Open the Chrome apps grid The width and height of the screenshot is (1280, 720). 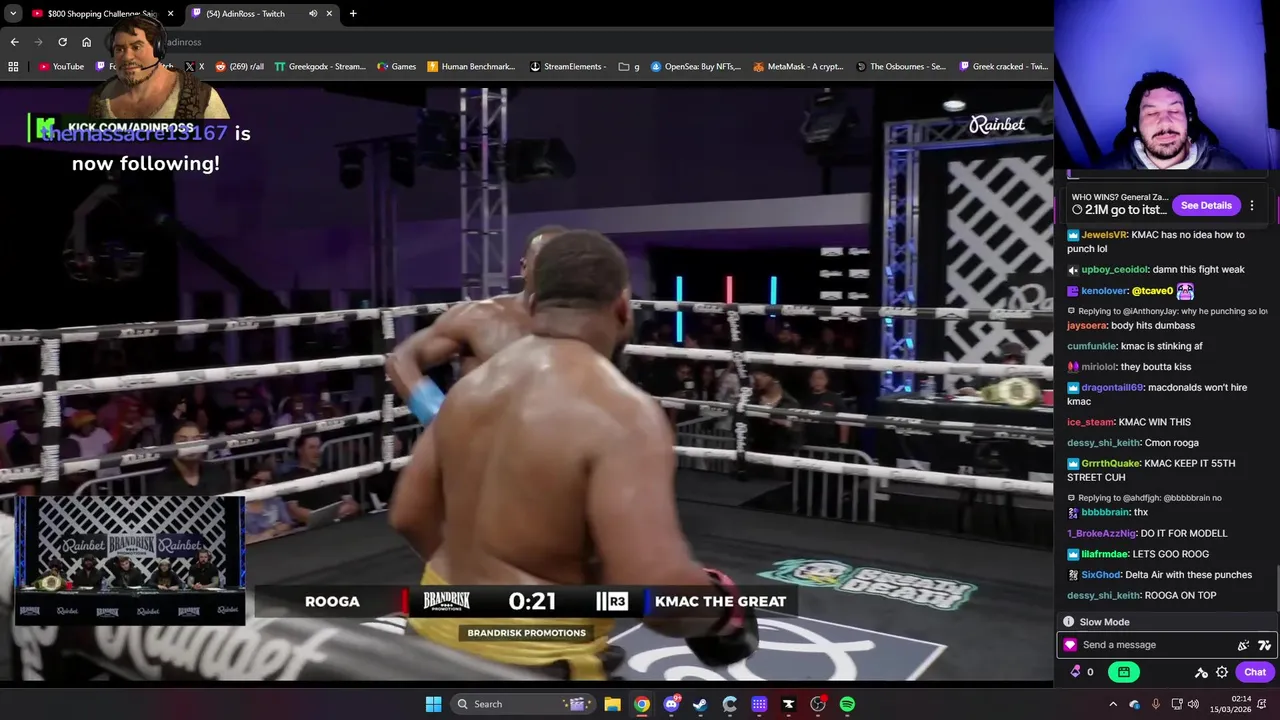[13, 67]
